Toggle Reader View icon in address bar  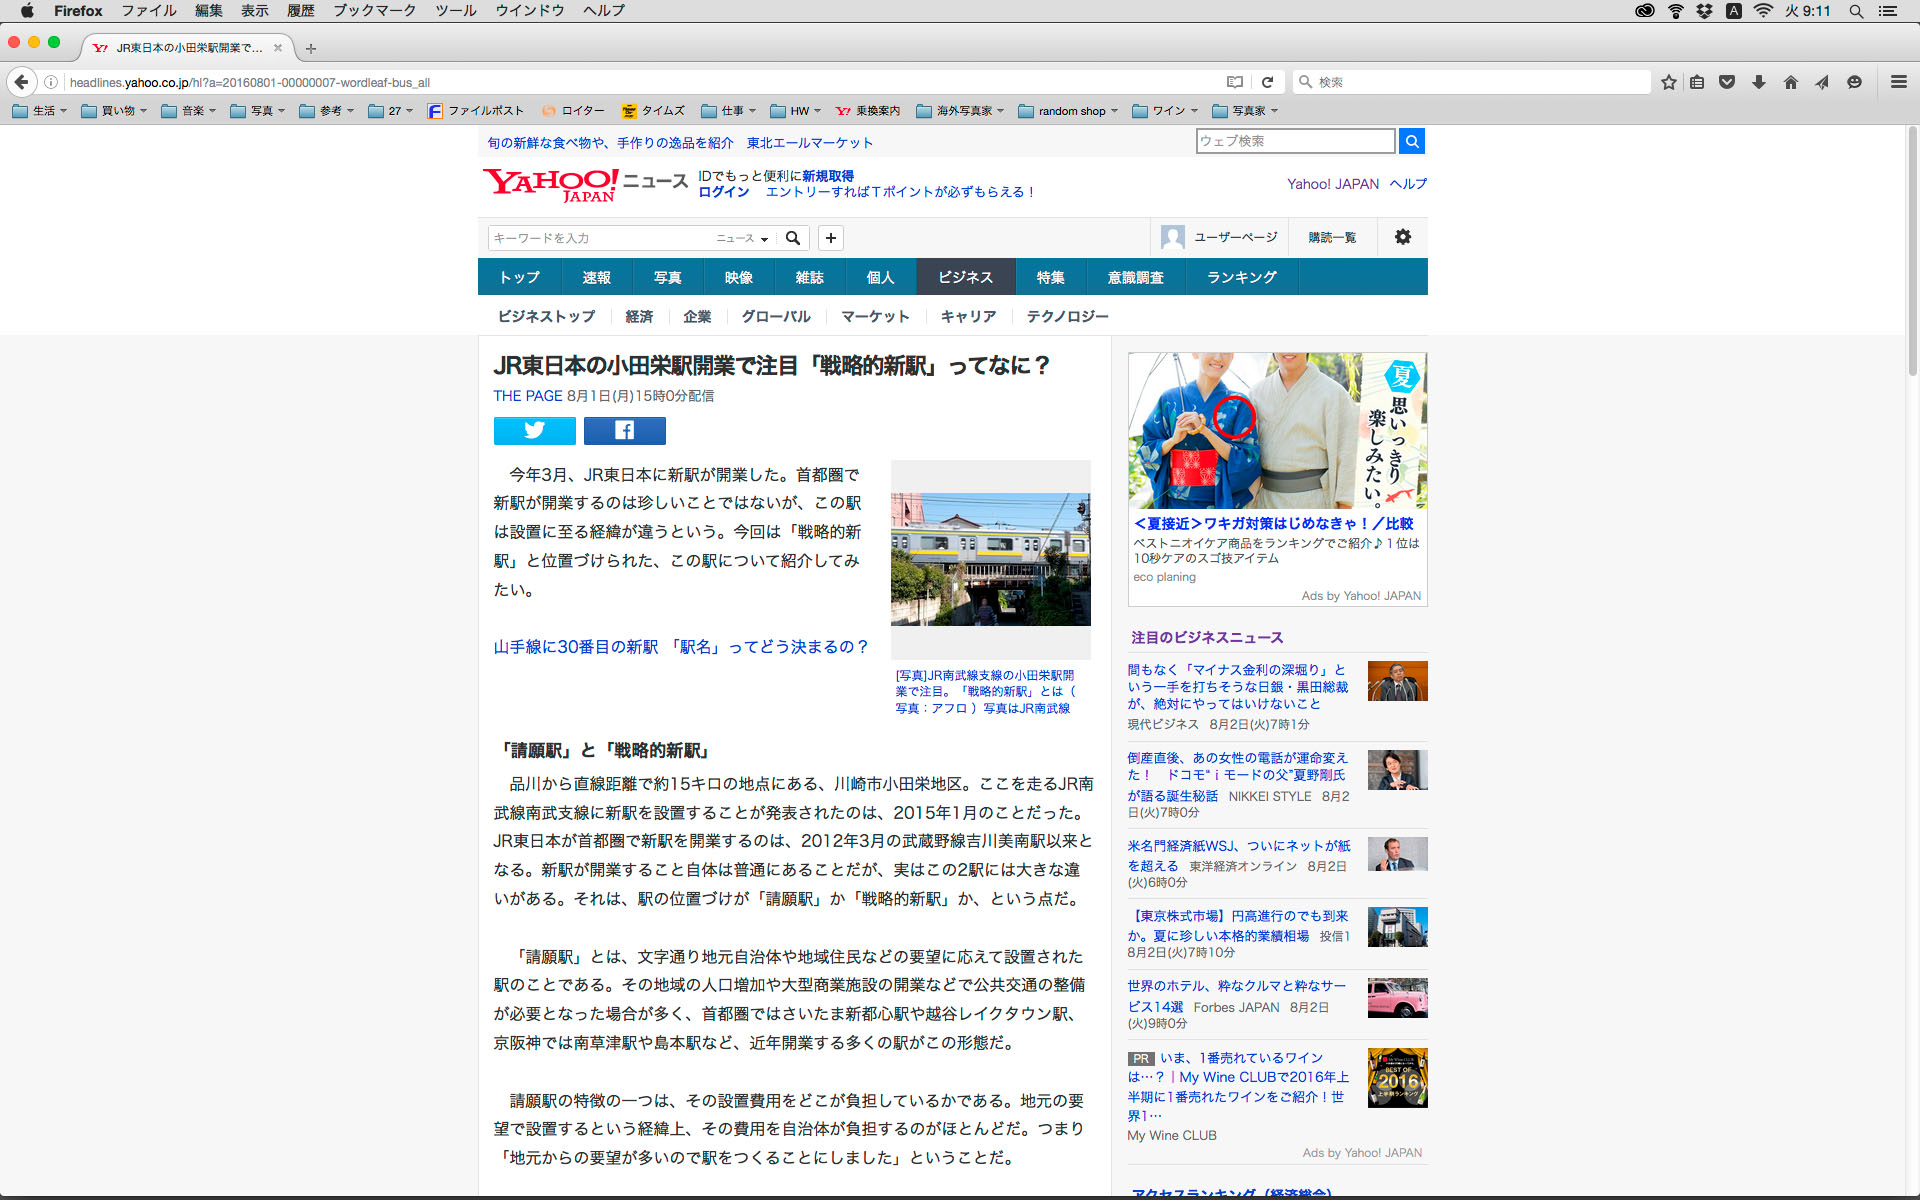coord(1235,82)
